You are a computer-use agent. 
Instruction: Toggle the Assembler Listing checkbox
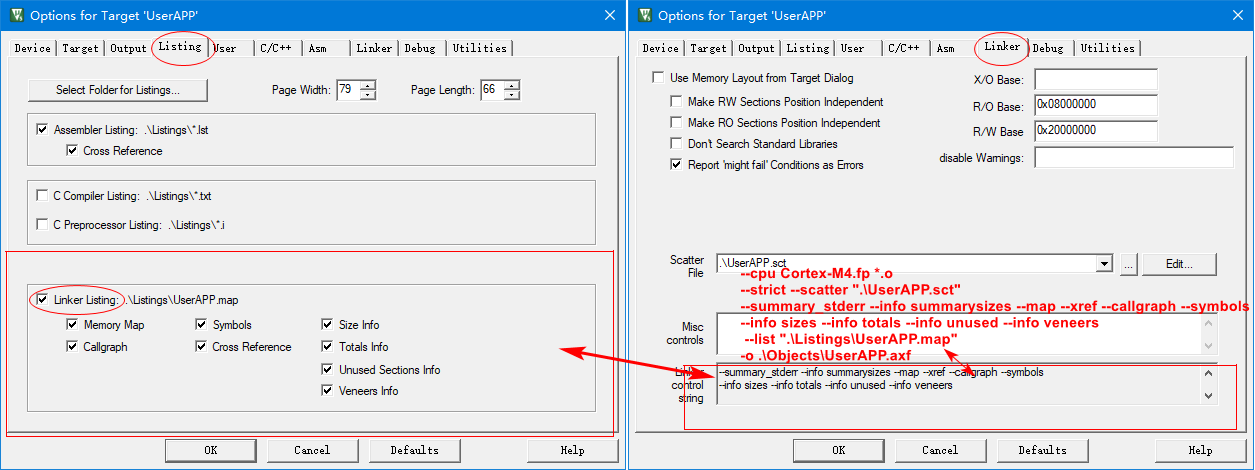[42, 130]
